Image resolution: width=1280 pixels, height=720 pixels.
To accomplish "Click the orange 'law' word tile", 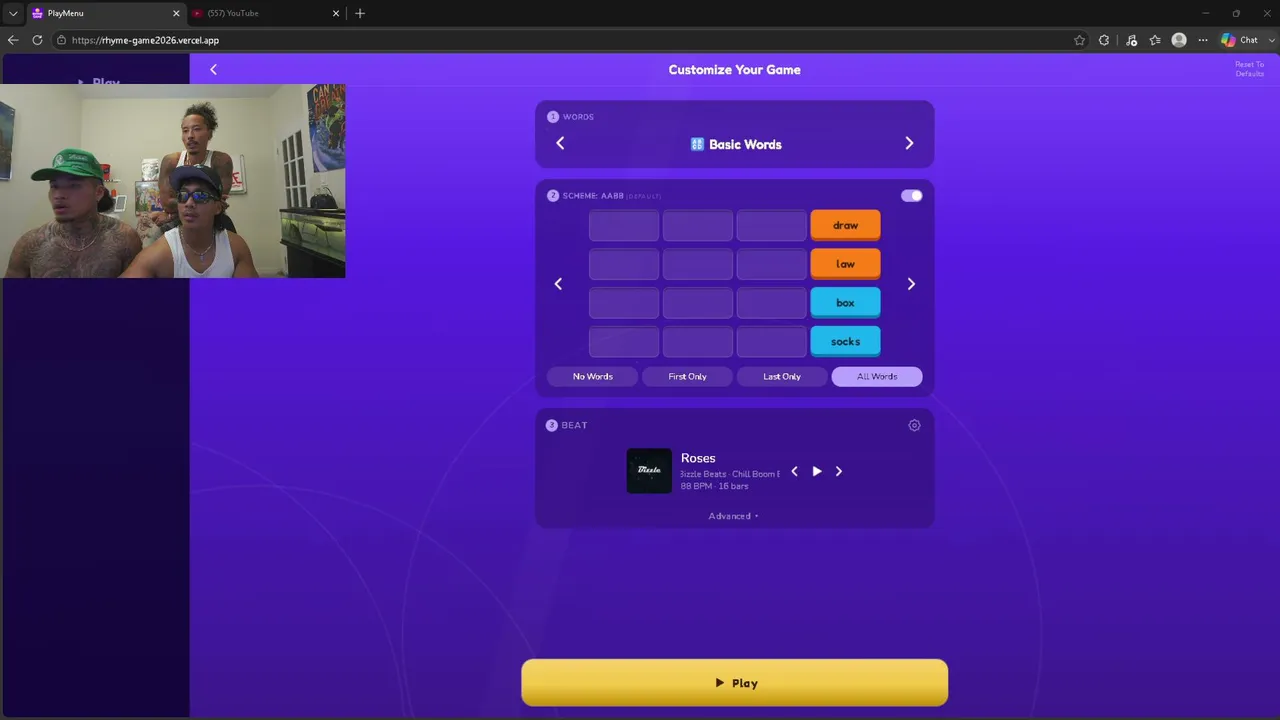I will pos(845,264).
